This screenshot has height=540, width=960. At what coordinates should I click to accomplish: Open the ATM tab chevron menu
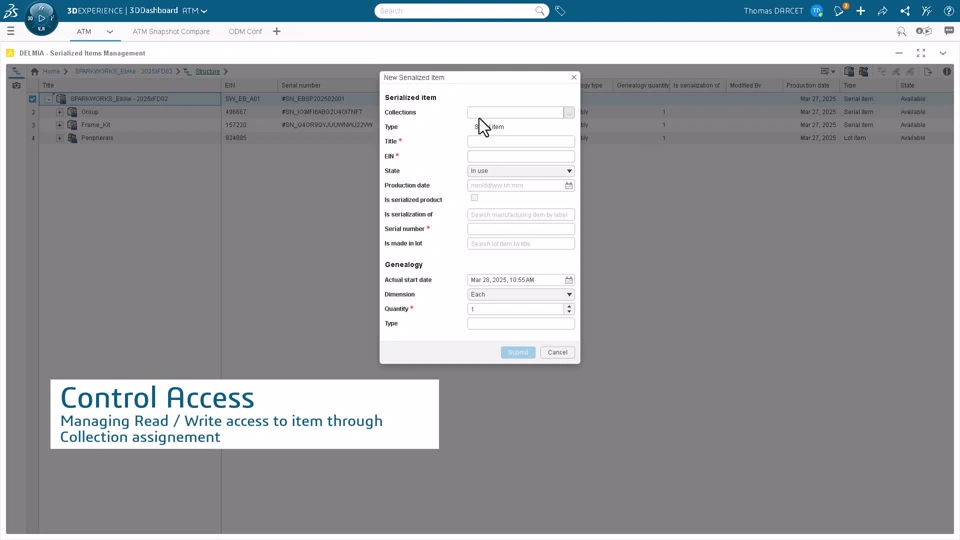pyautogui.click(x=110, y=31)
